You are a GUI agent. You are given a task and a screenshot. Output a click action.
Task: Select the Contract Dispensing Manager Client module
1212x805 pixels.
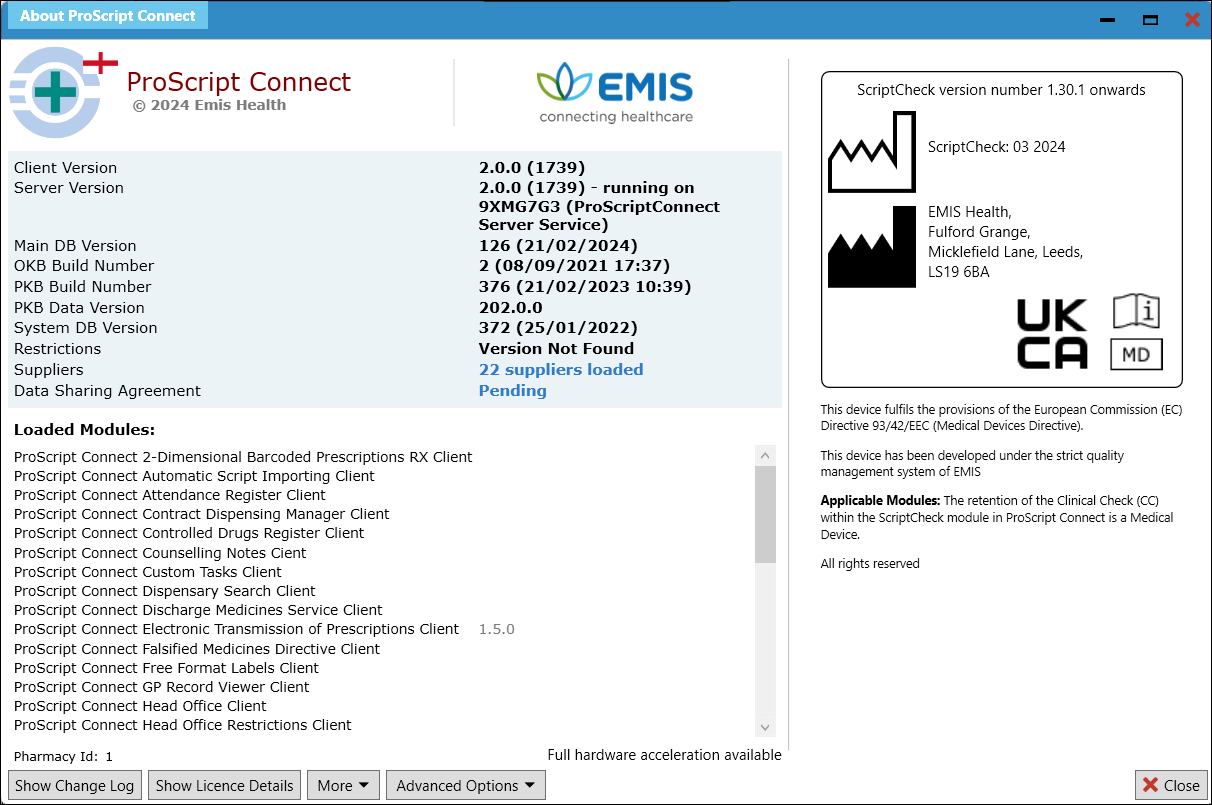[202, 514]
